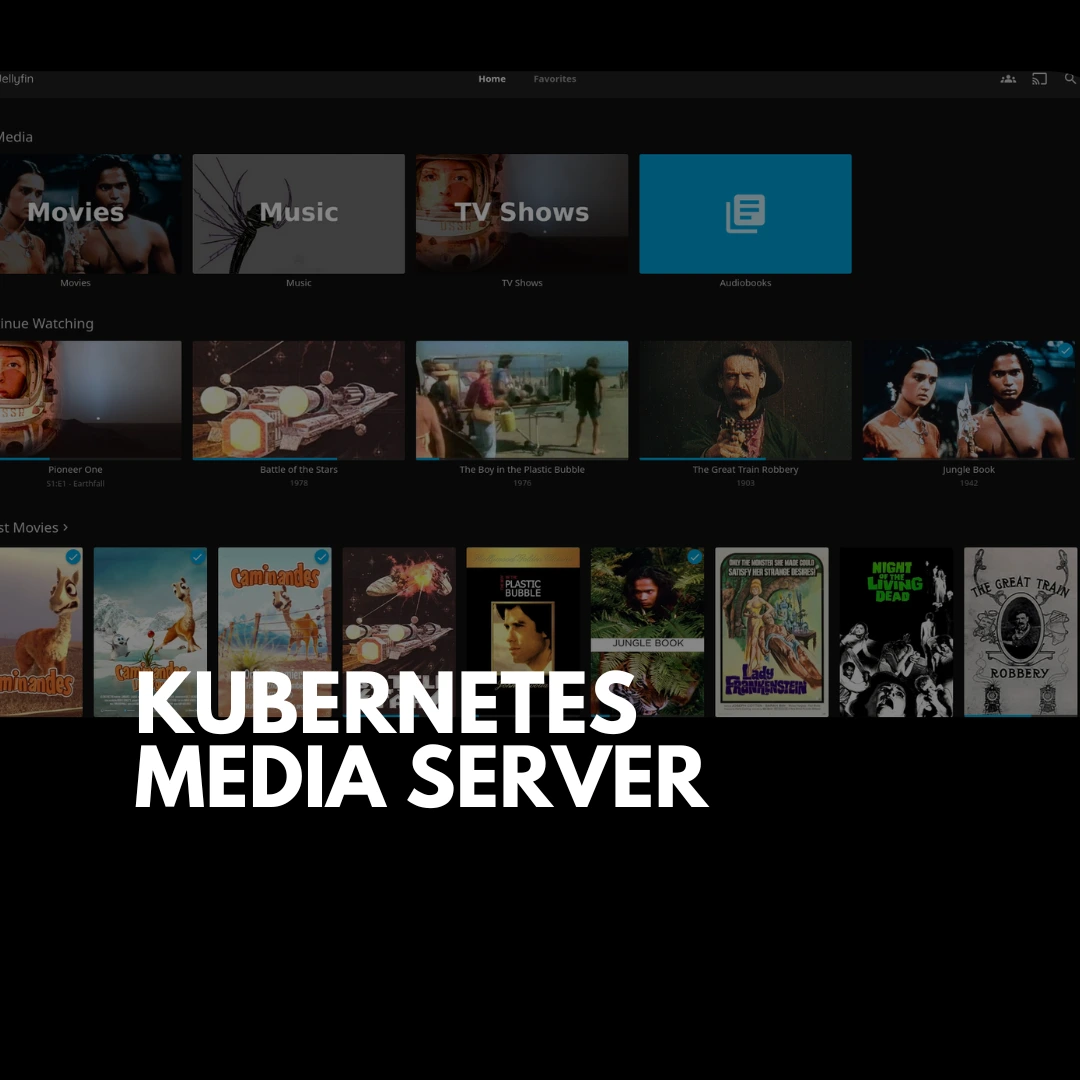Click the Jungle Book title text
The width and height of the screenshot is (1080, 1080).
[968, 470]
